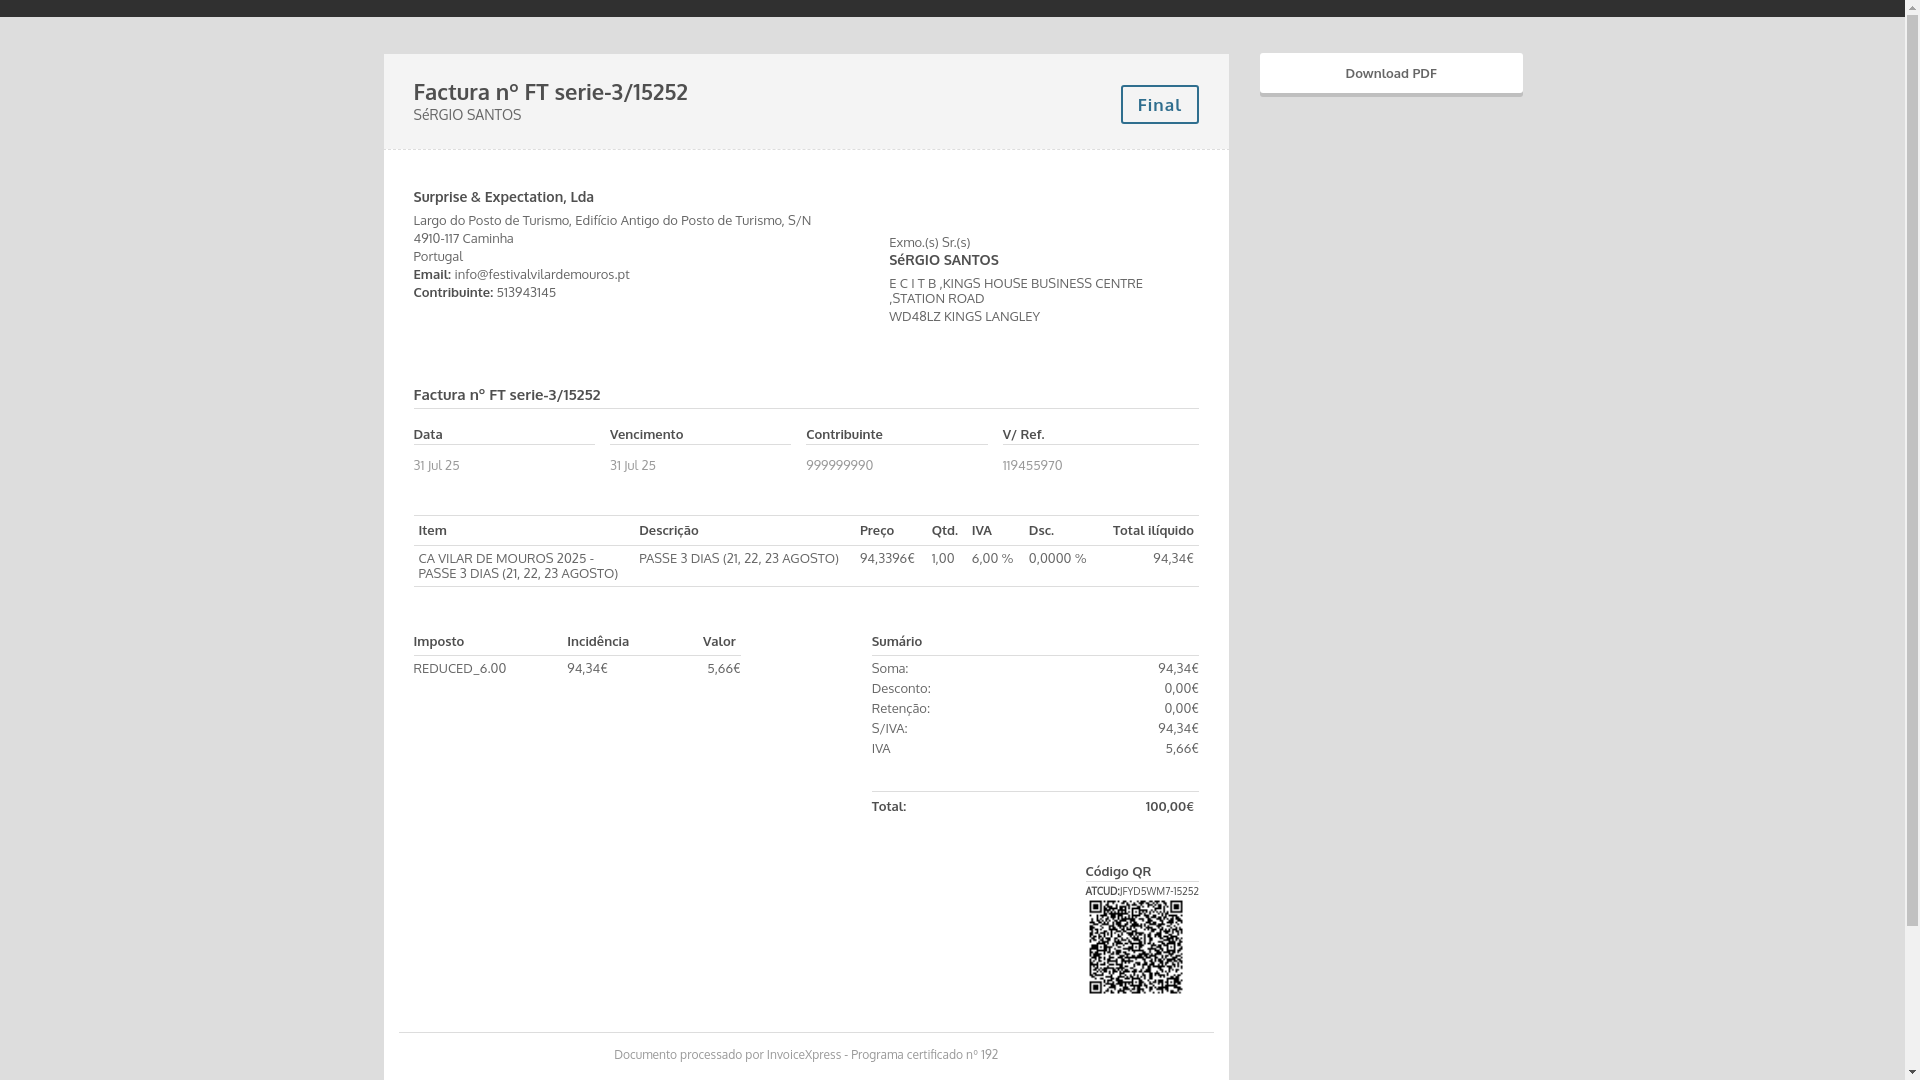1920x1080 pixels.
Task: Click the Sumário section heading
Action: pos(896,642)
